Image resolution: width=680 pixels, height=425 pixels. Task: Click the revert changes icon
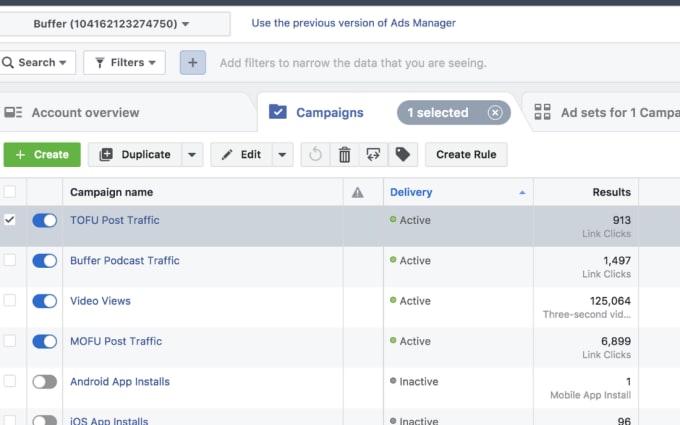(x=315, y=154)
